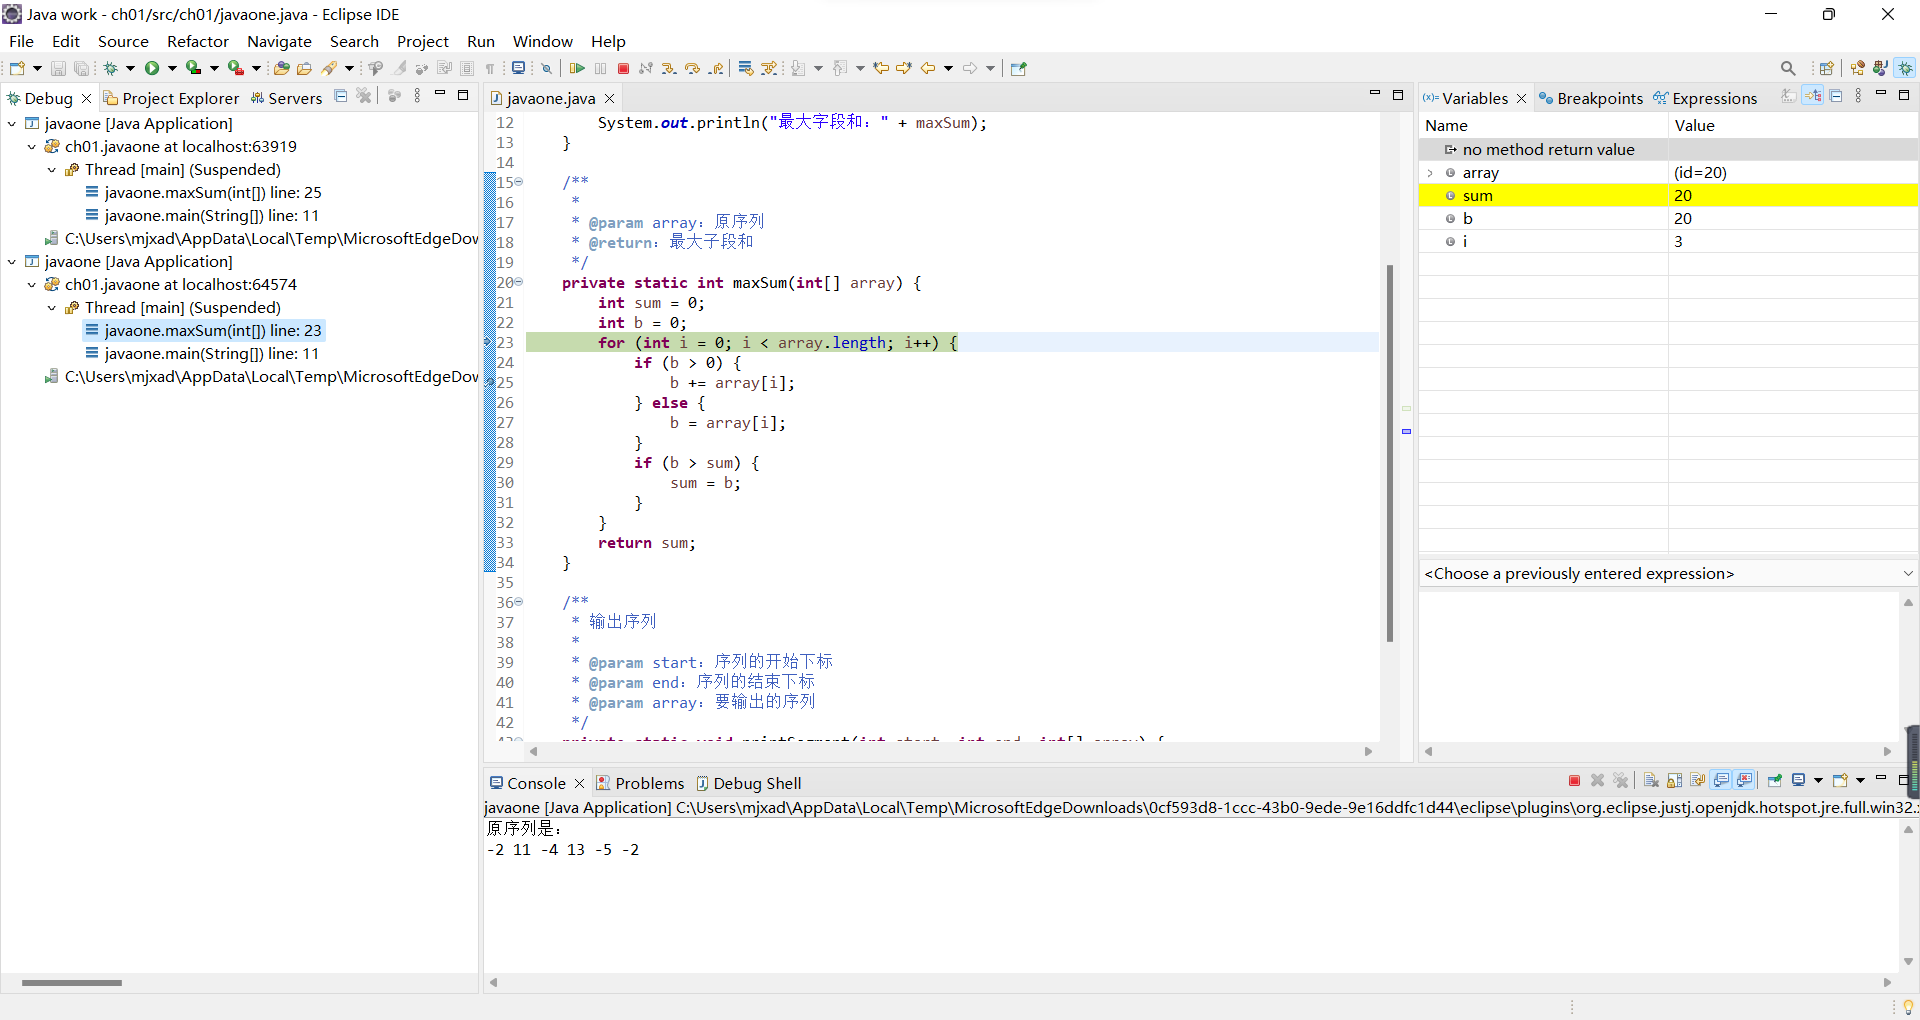Viewport: 1920px width, 1020px height.
Task: Open the Display Selected Console dropdown arrow
Action: click(1817, 781)
